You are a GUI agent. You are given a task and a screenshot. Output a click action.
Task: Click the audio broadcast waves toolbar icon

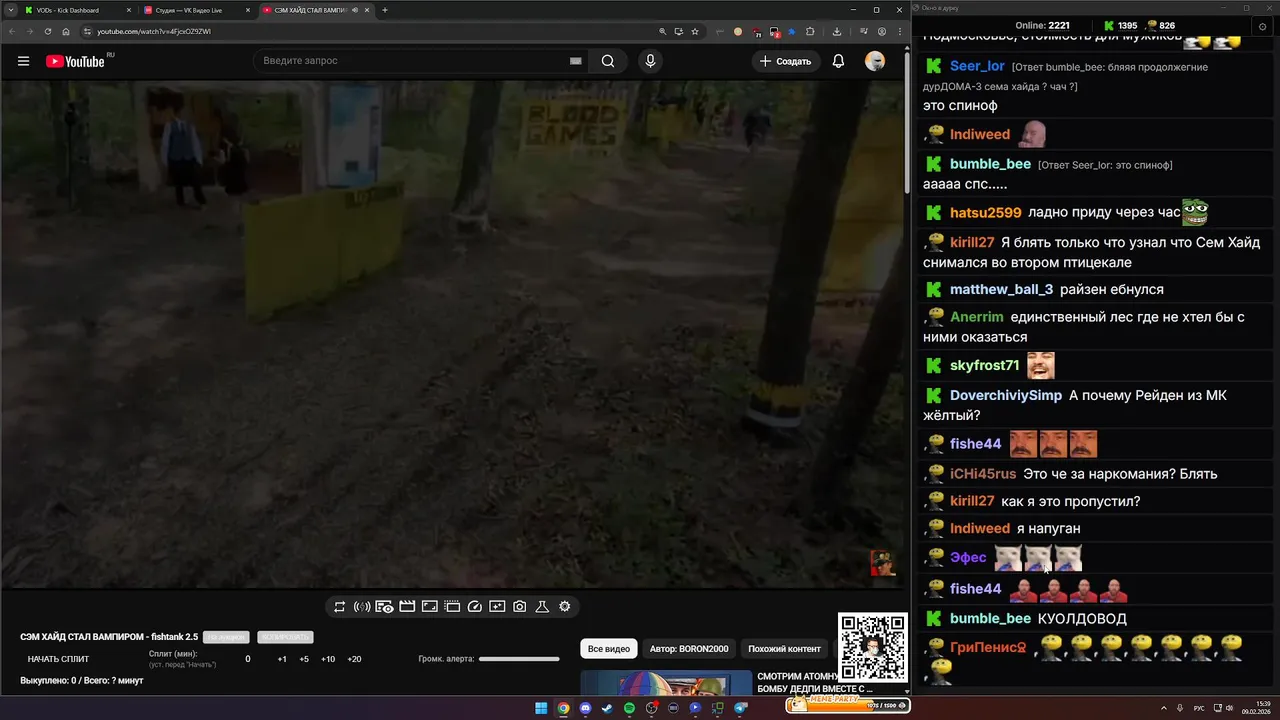click(362, 607)
